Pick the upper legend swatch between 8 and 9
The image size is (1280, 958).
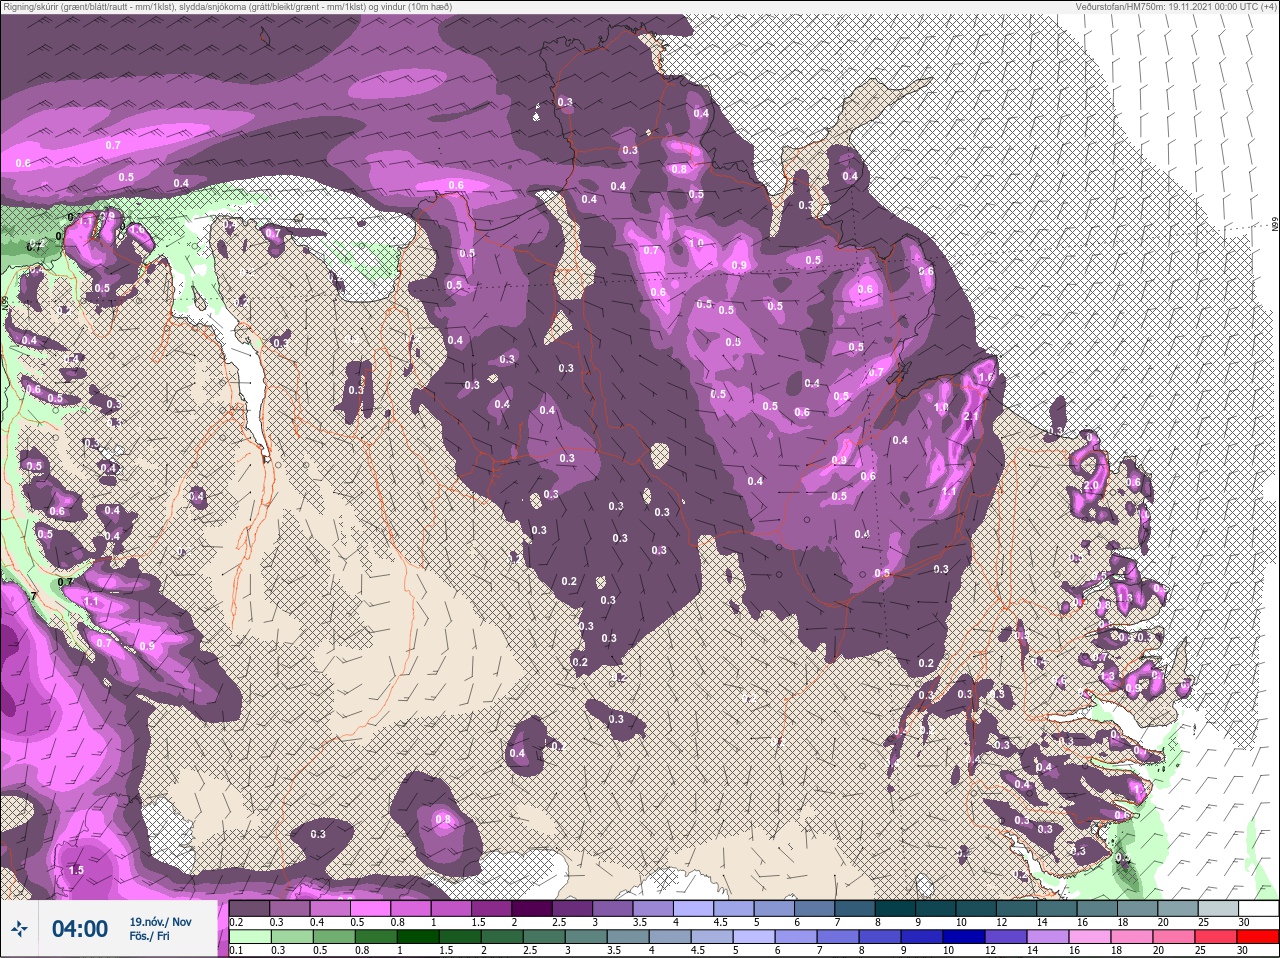(895, 908)
